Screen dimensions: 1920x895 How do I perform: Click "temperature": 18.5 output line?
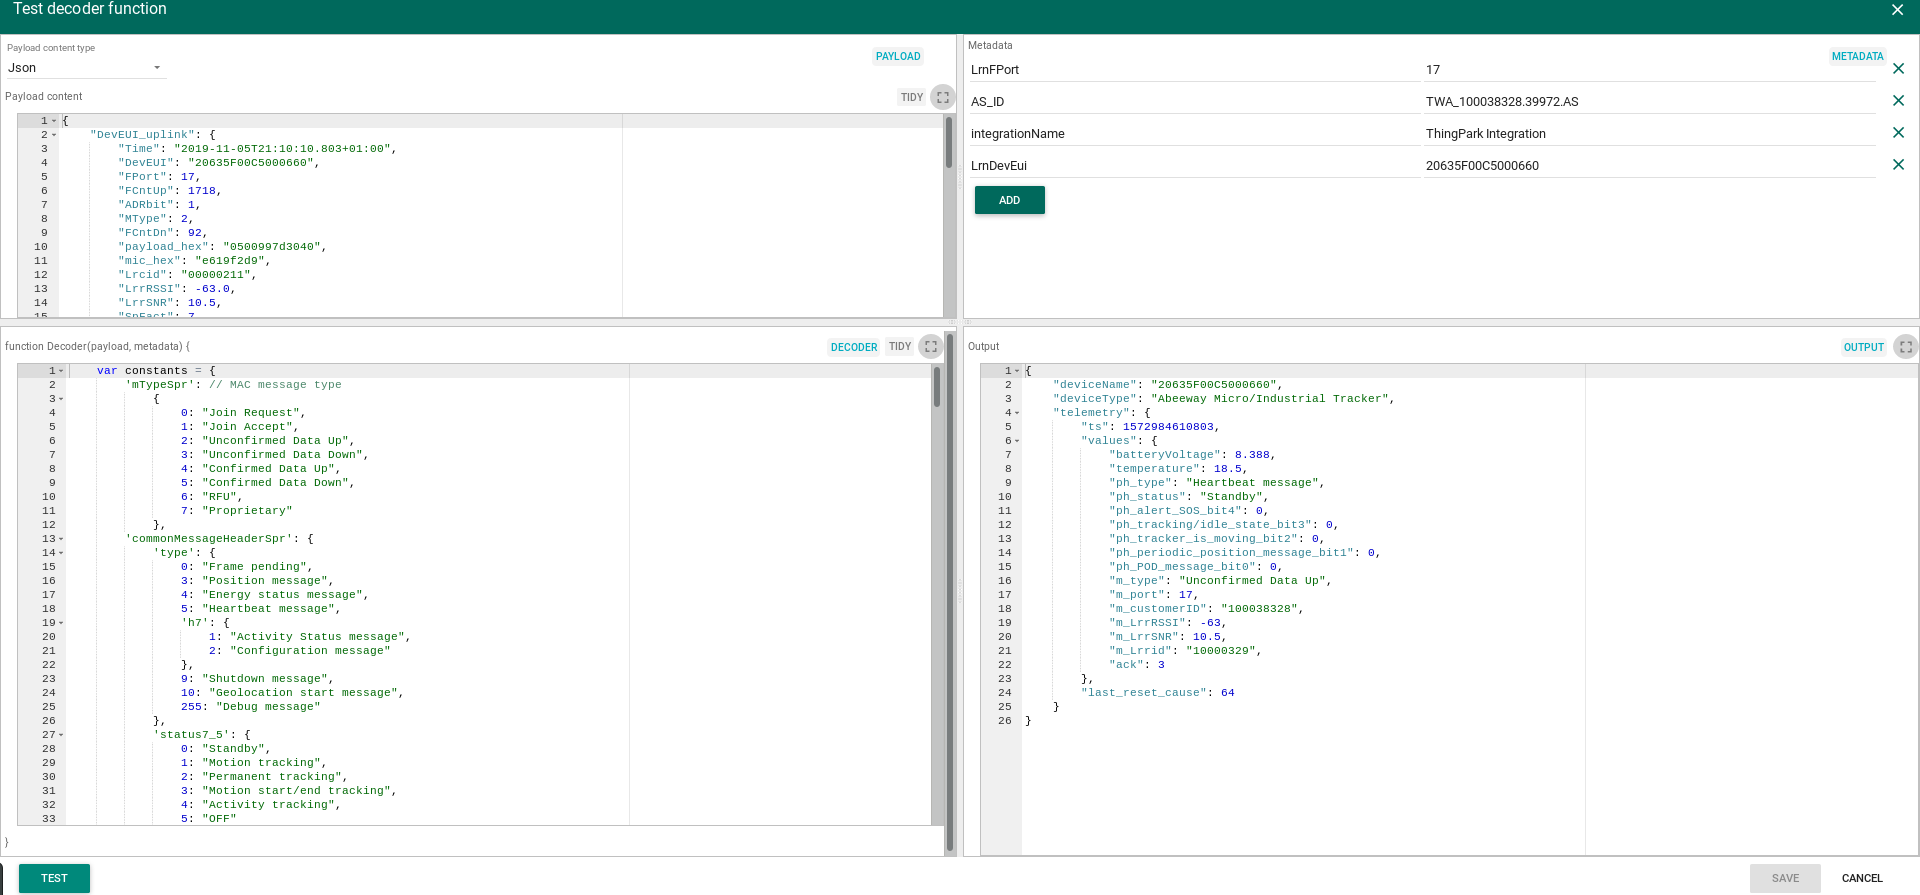click(1178, 469)
